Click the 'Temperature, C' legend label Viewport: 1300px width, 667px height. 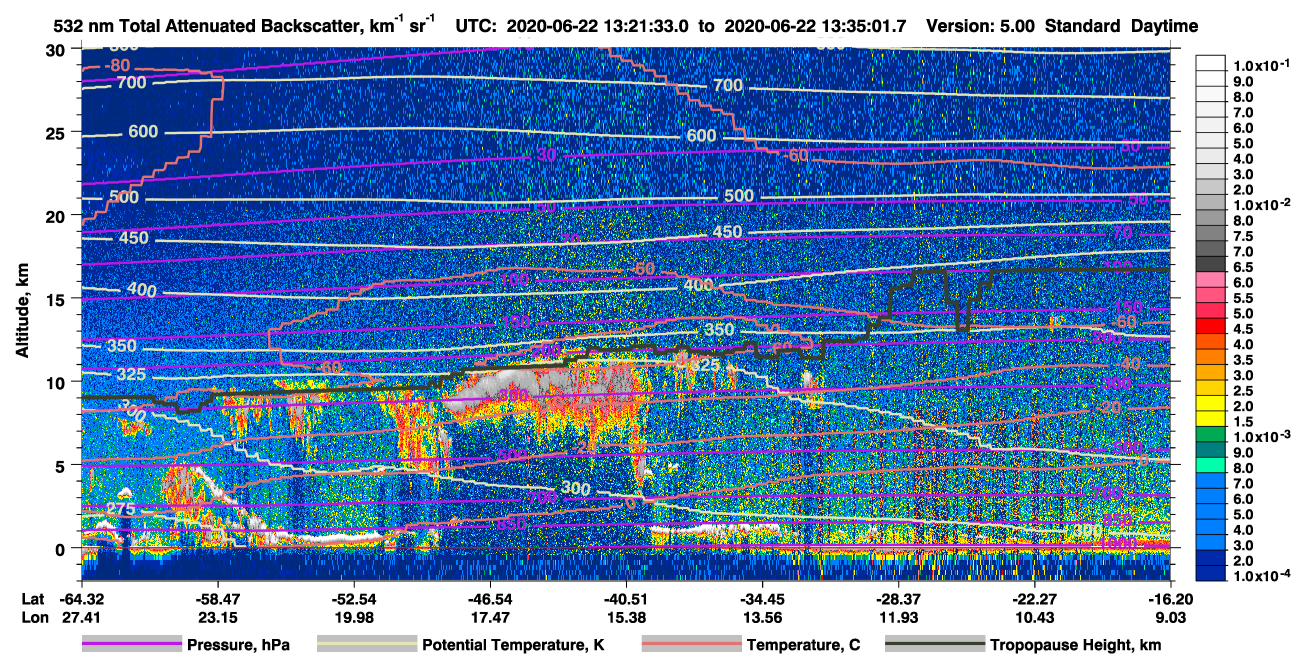[803, 645]
